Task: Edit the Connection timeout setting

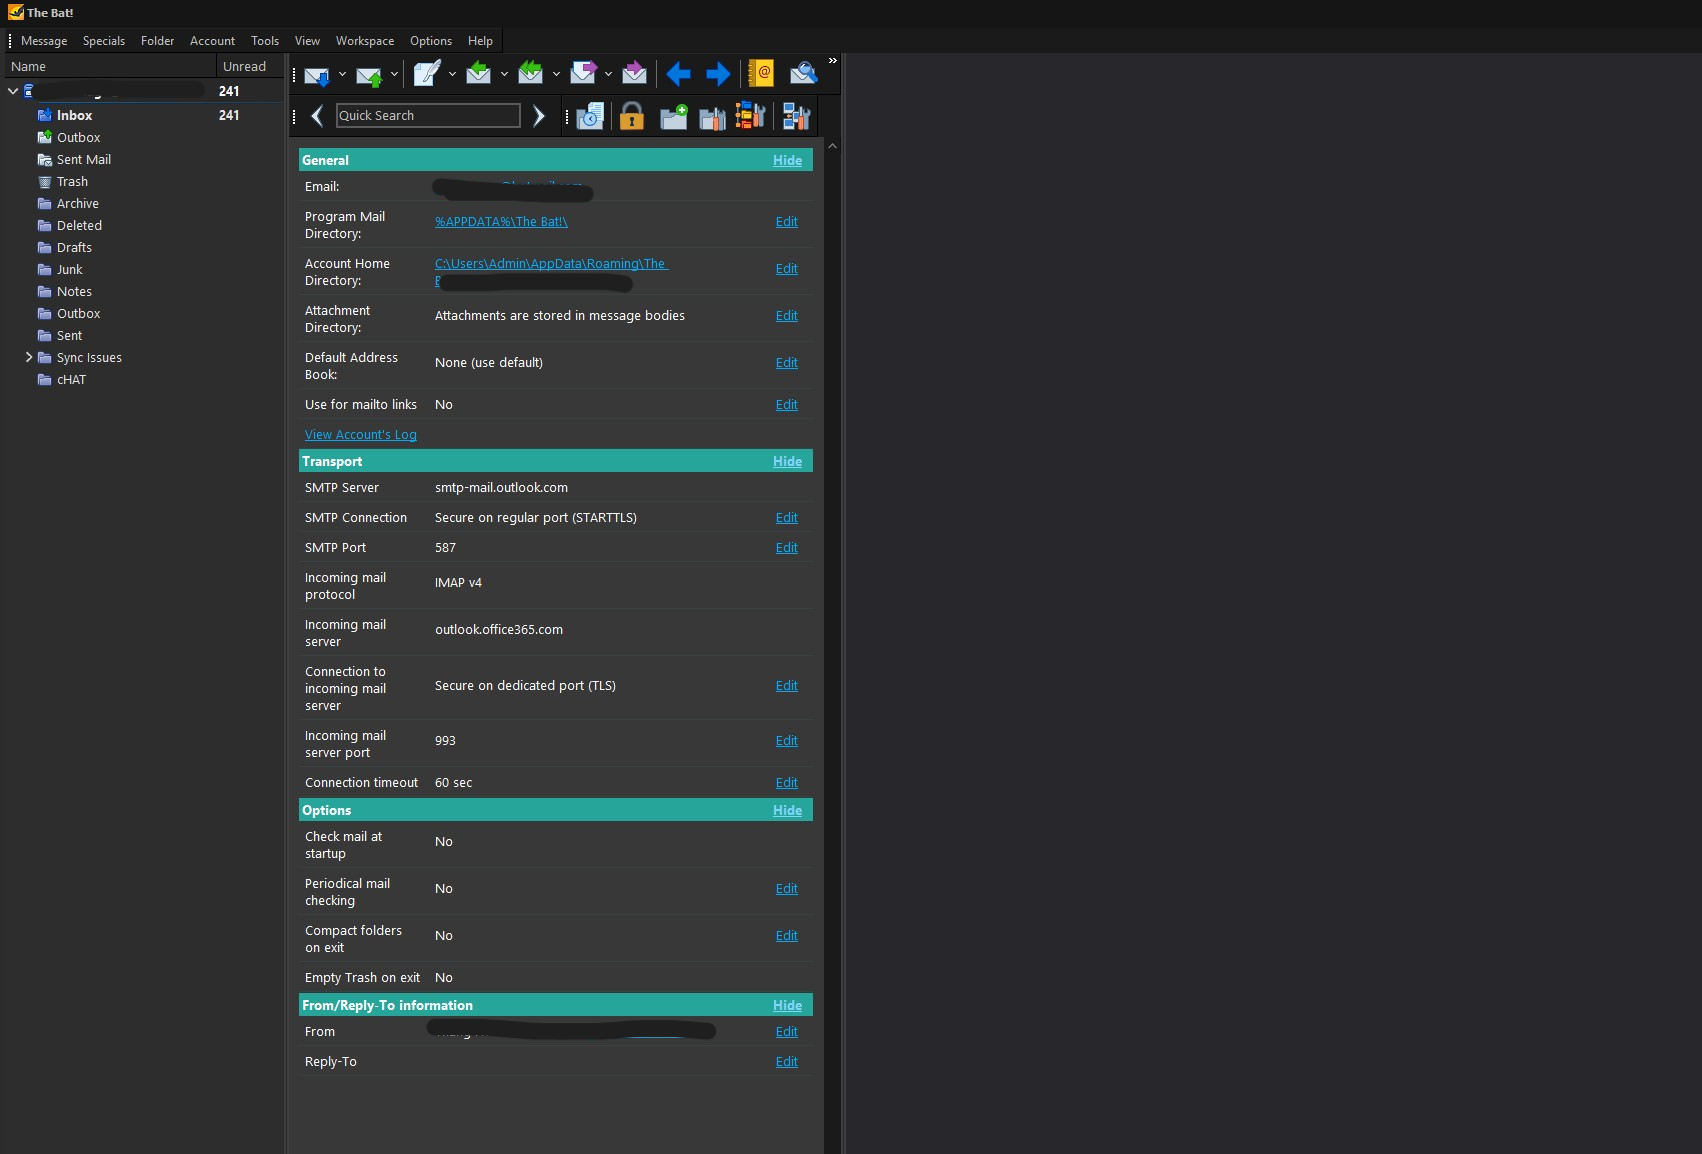Action: pyautogui.click(x=787, y=783)
